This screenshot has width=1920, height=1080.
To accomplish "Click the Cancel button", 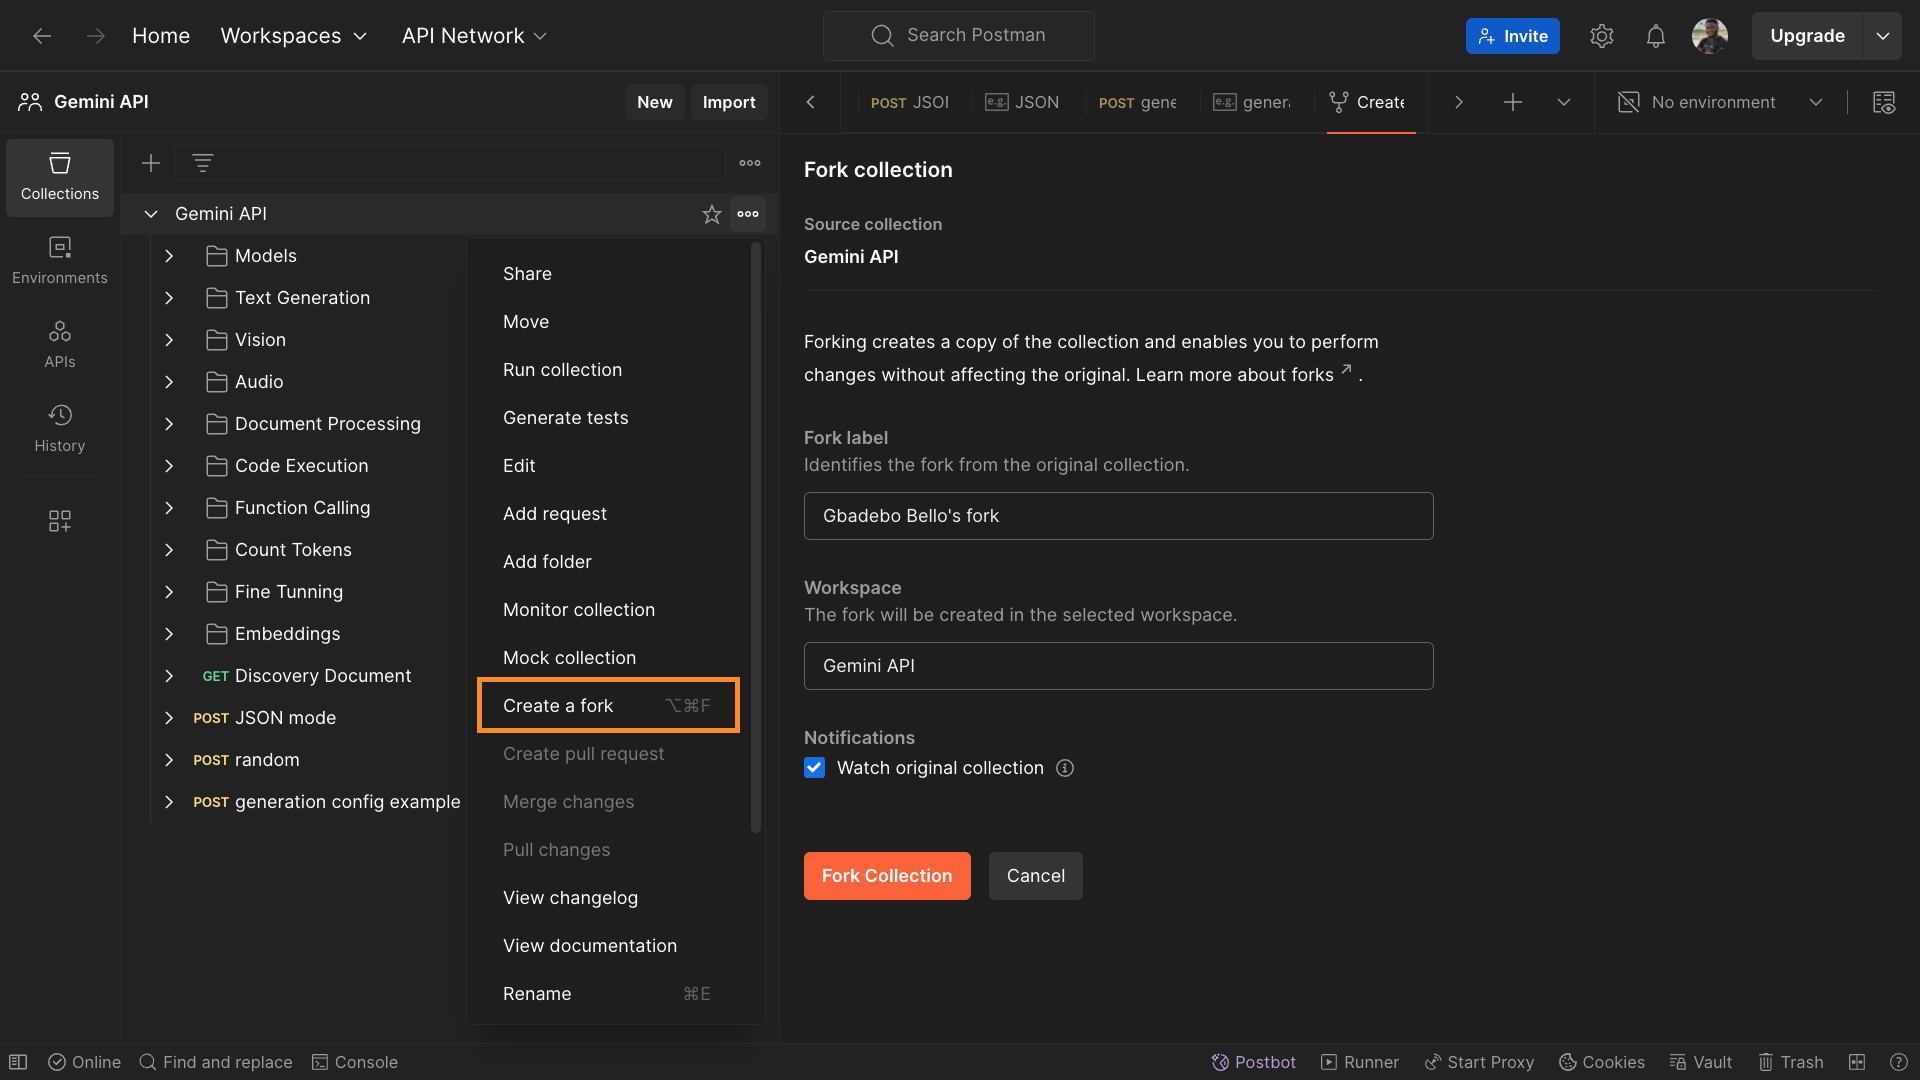I will (x=1035, y=876).
